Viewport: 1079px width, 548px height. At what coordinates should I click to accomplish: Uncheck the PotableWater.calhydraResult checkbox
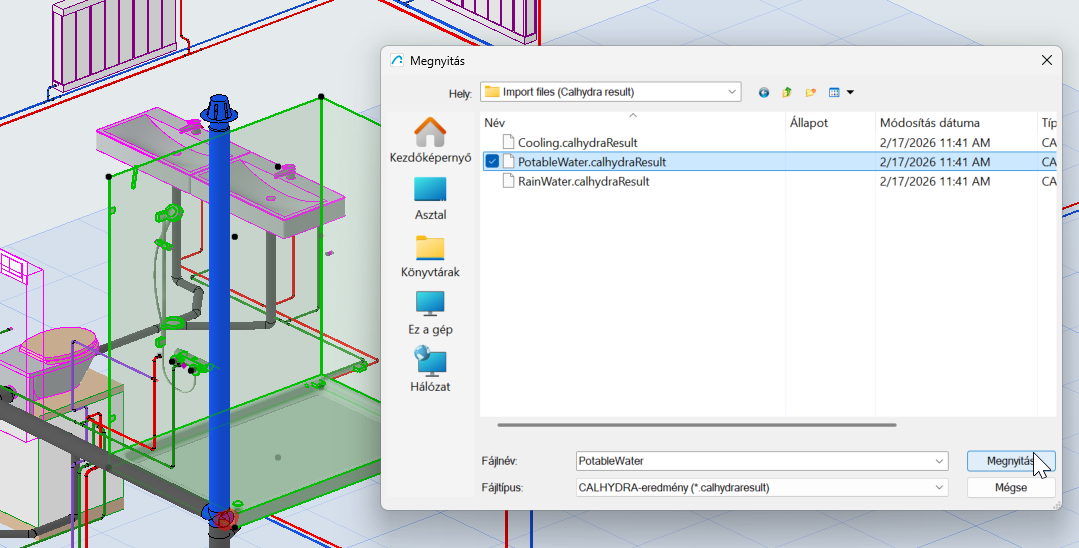492,162
